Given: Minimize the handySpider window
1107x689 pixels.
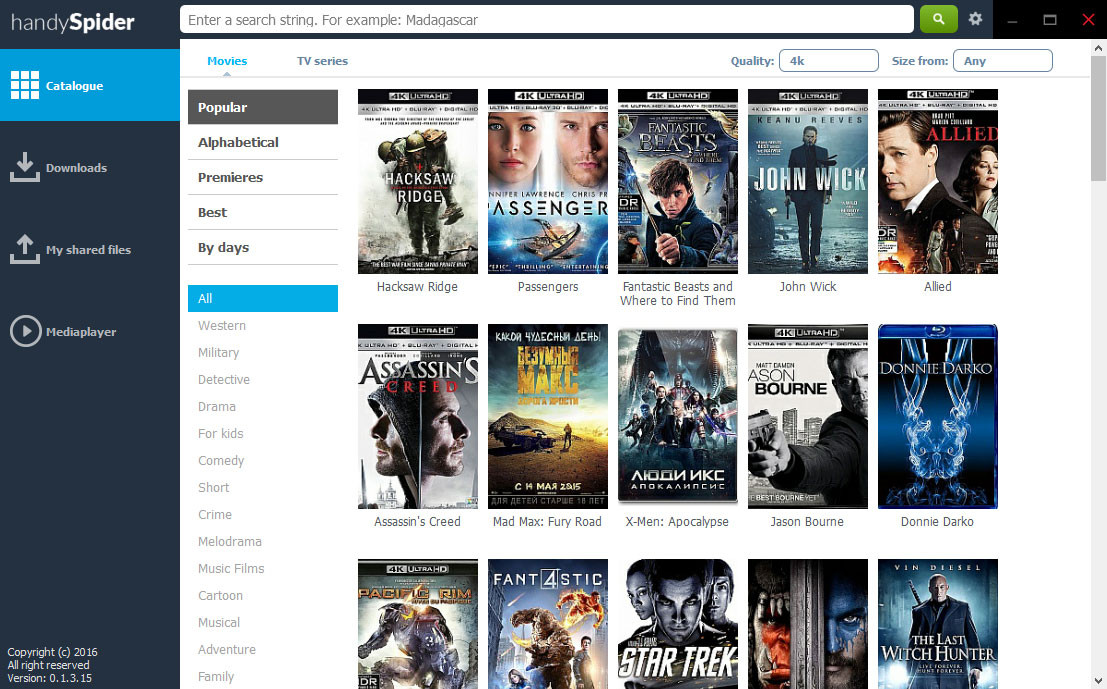Looking at the screenshot, I should (x=1012, y=20).
